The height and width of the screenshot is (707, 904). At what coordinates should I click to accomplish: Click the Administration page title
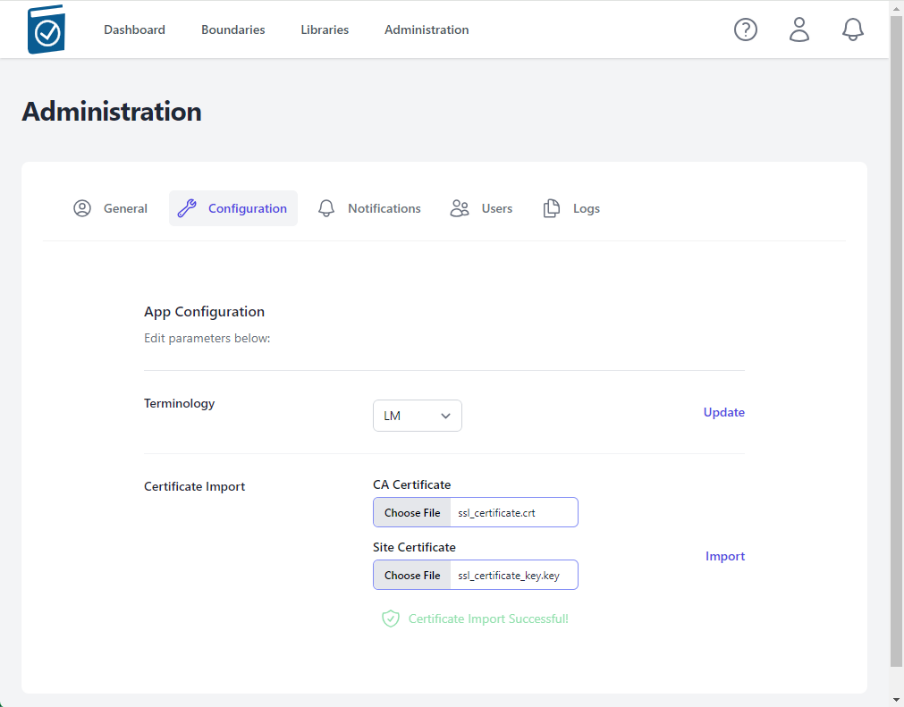(x=112, y=111)
